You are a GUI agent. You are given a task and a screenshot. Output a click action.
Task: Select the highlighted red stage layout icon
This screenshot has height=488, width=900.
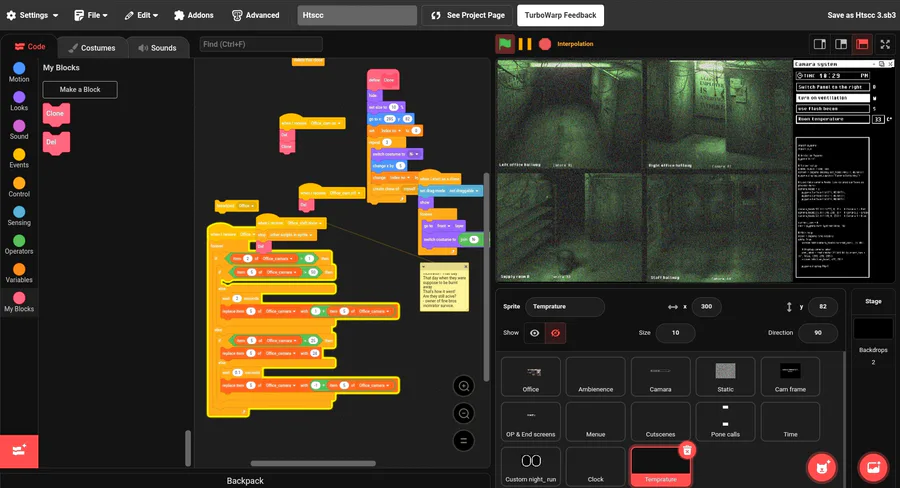(862, 44)
